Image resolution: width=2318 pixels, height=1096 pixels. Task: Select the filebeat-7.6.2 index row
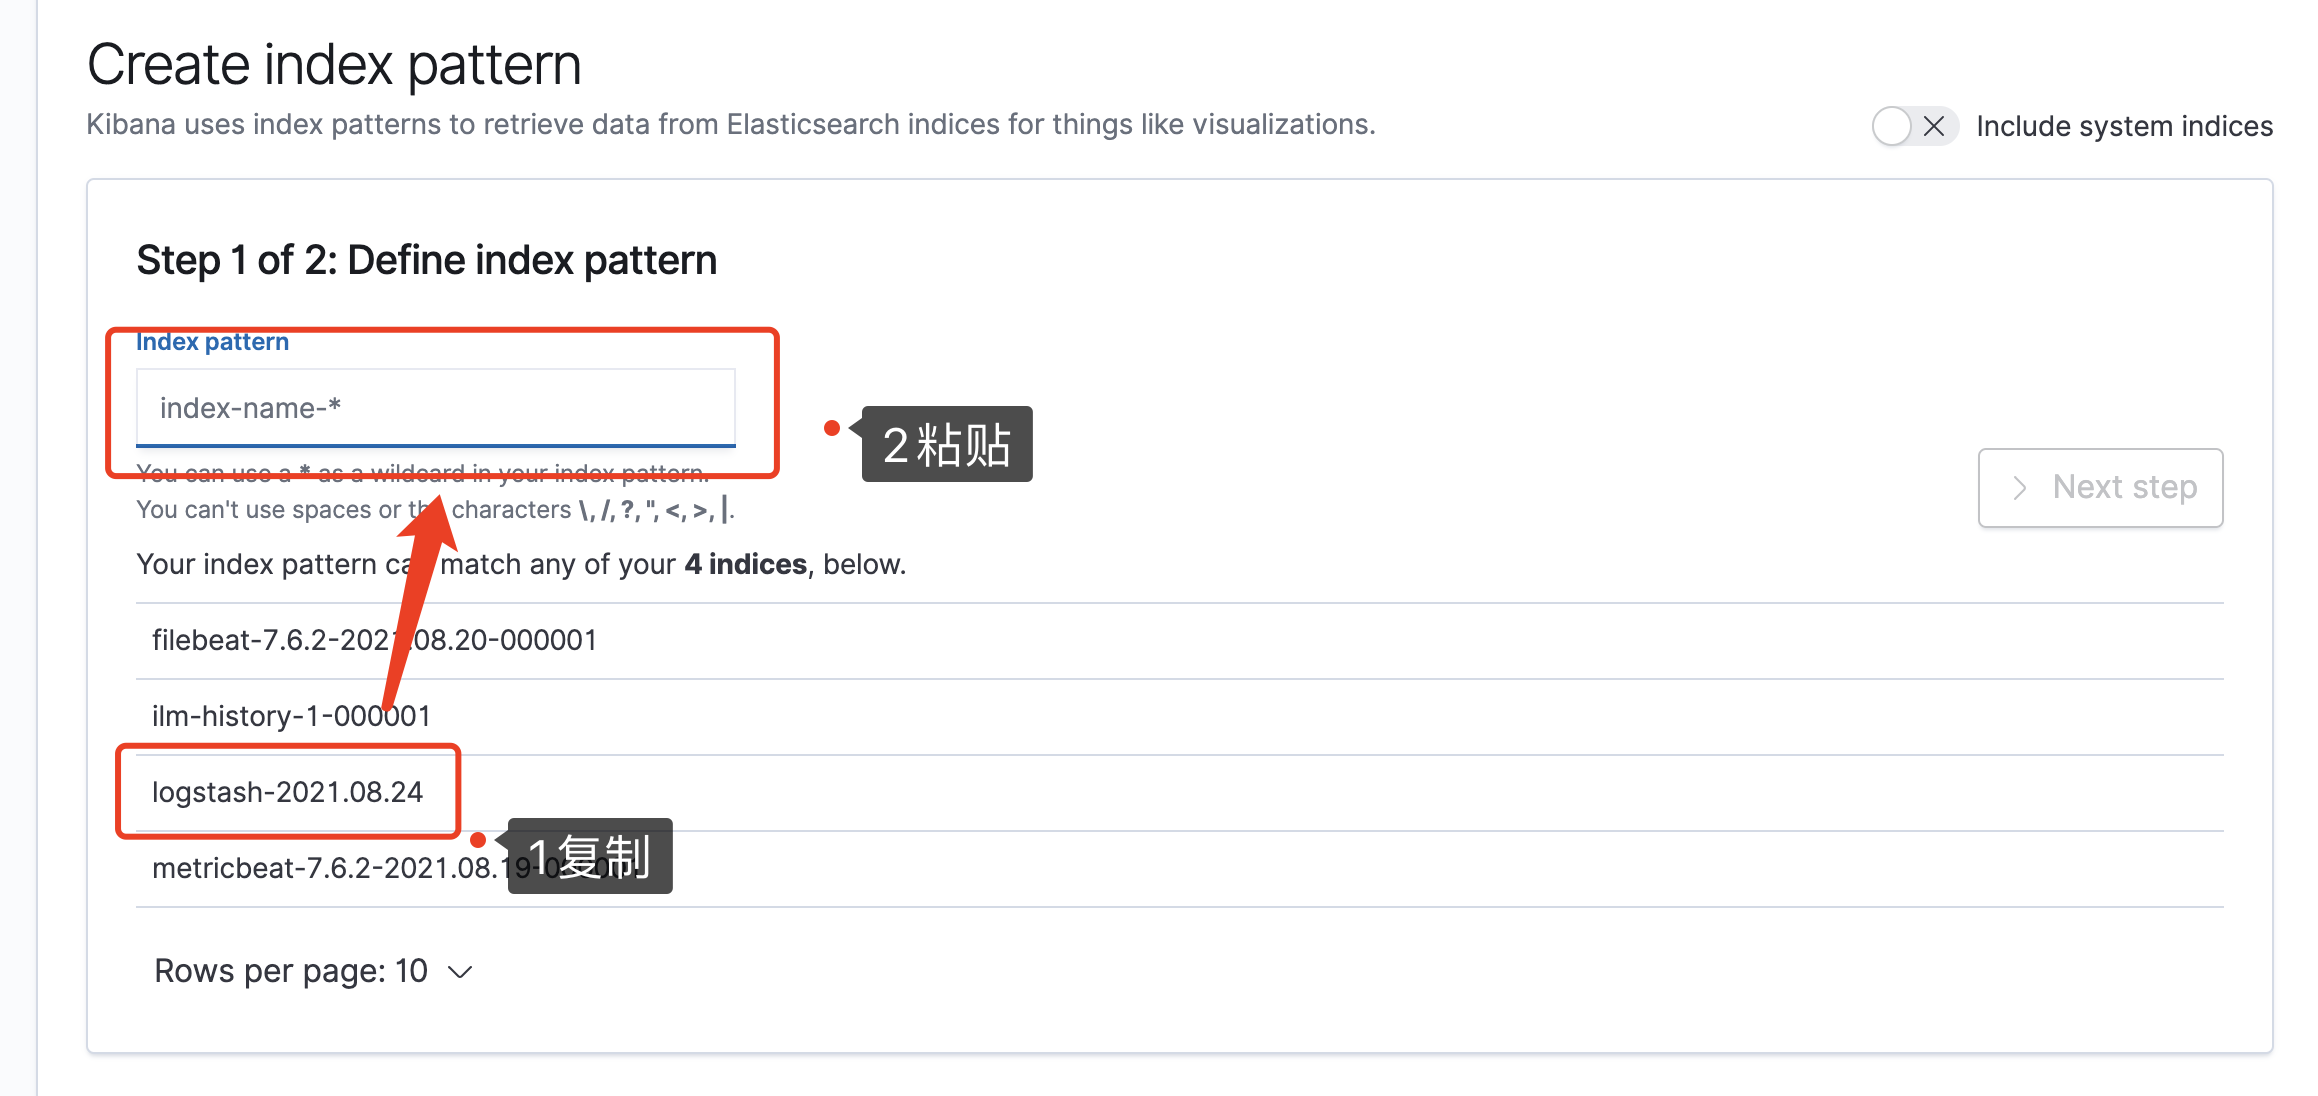coord(374,640)
